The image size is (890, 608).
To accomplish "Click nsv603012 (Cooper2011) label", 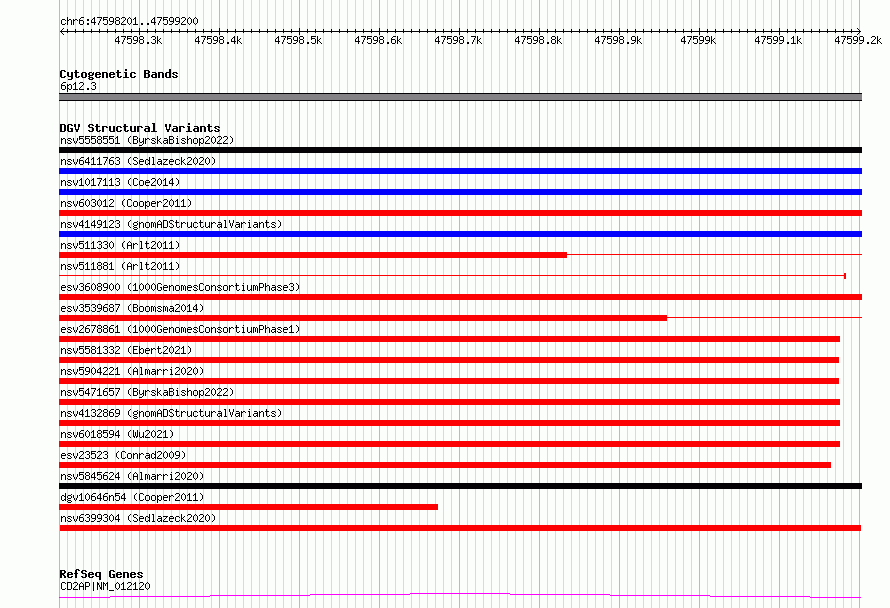I will coord(126,203).
